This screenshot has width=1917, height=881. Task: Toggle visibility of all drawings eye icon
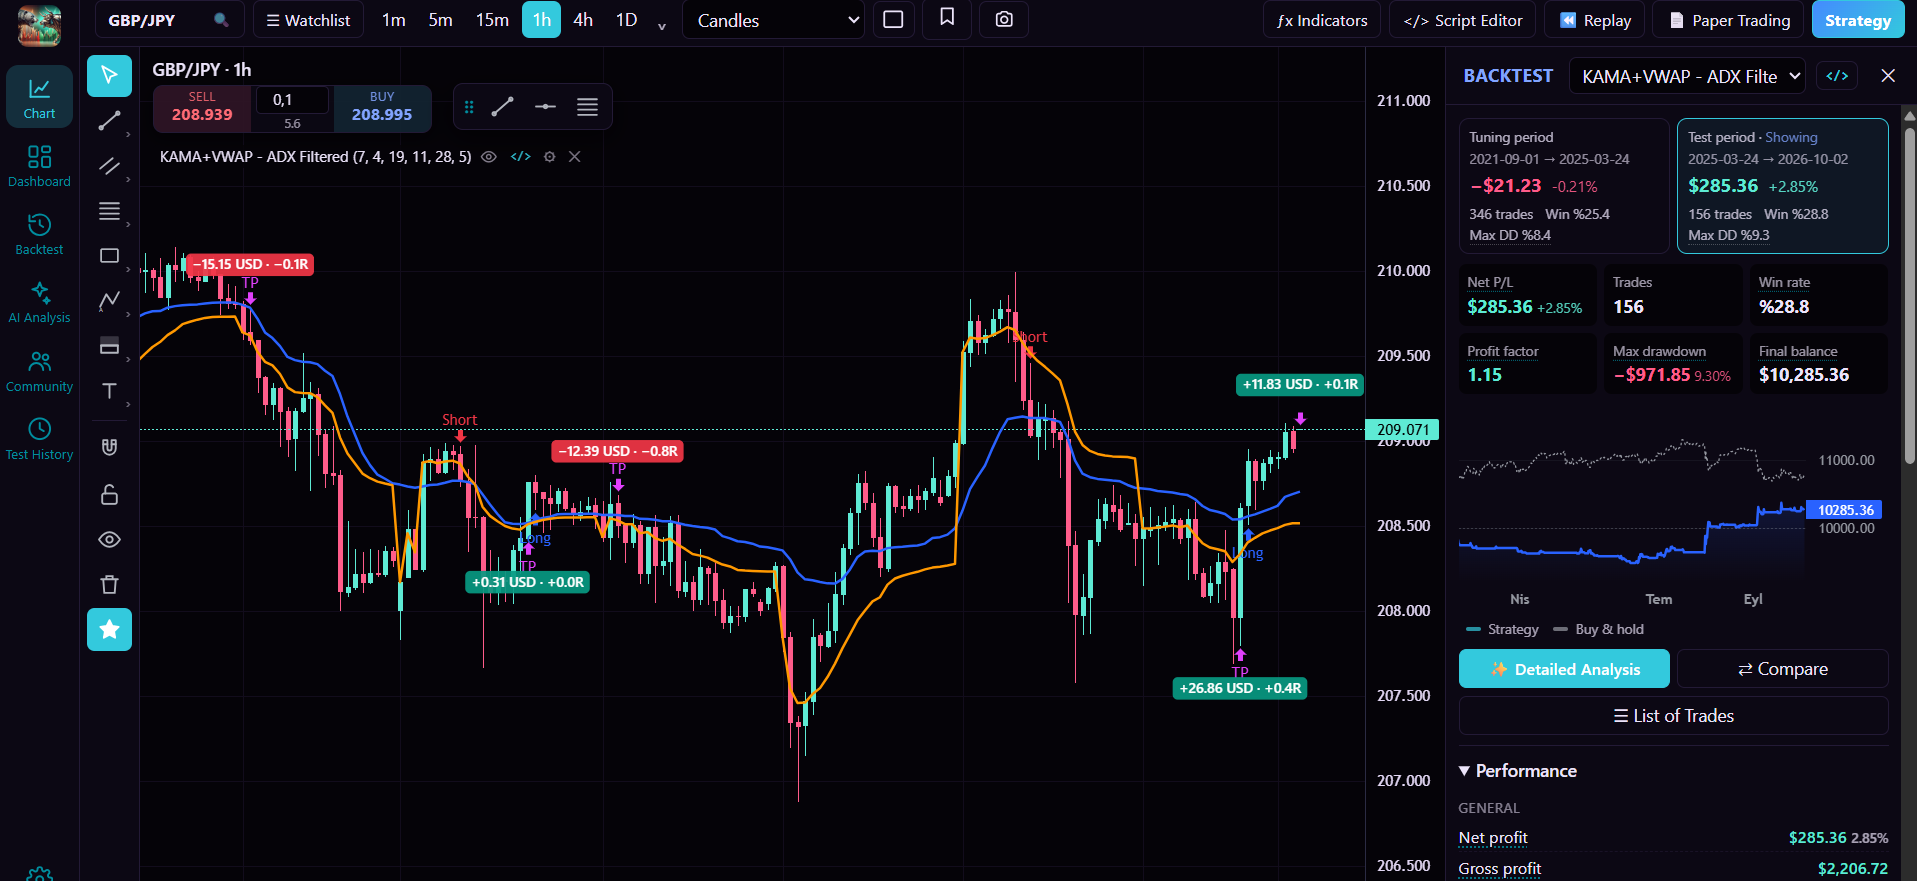(109, 540)
